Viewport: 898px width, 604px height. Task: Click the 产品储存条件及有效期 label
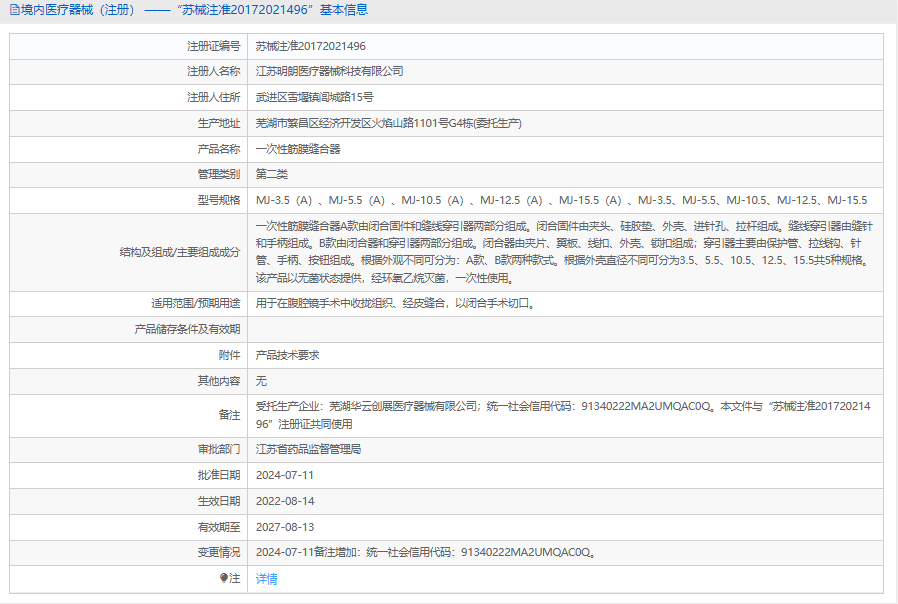point(187,329)
